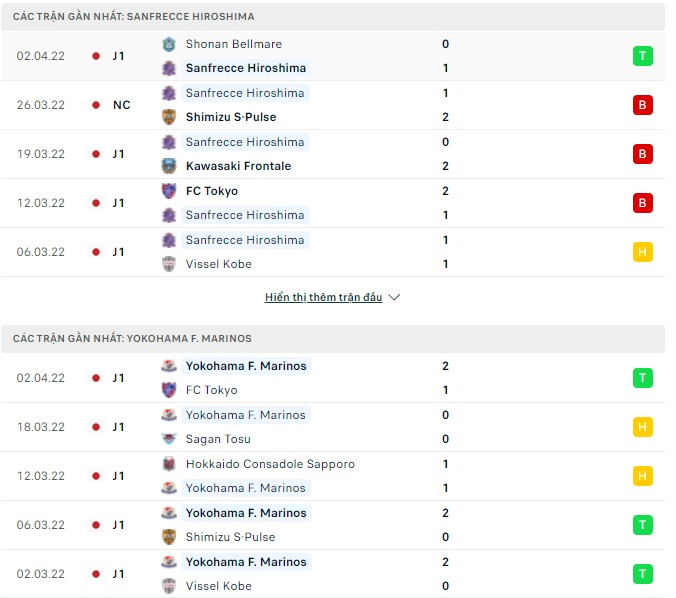Open the Sanfrecce Hiroshima recent matches section header
The height and width of the screenshot is (598, 676).
(x=134, y=17)
